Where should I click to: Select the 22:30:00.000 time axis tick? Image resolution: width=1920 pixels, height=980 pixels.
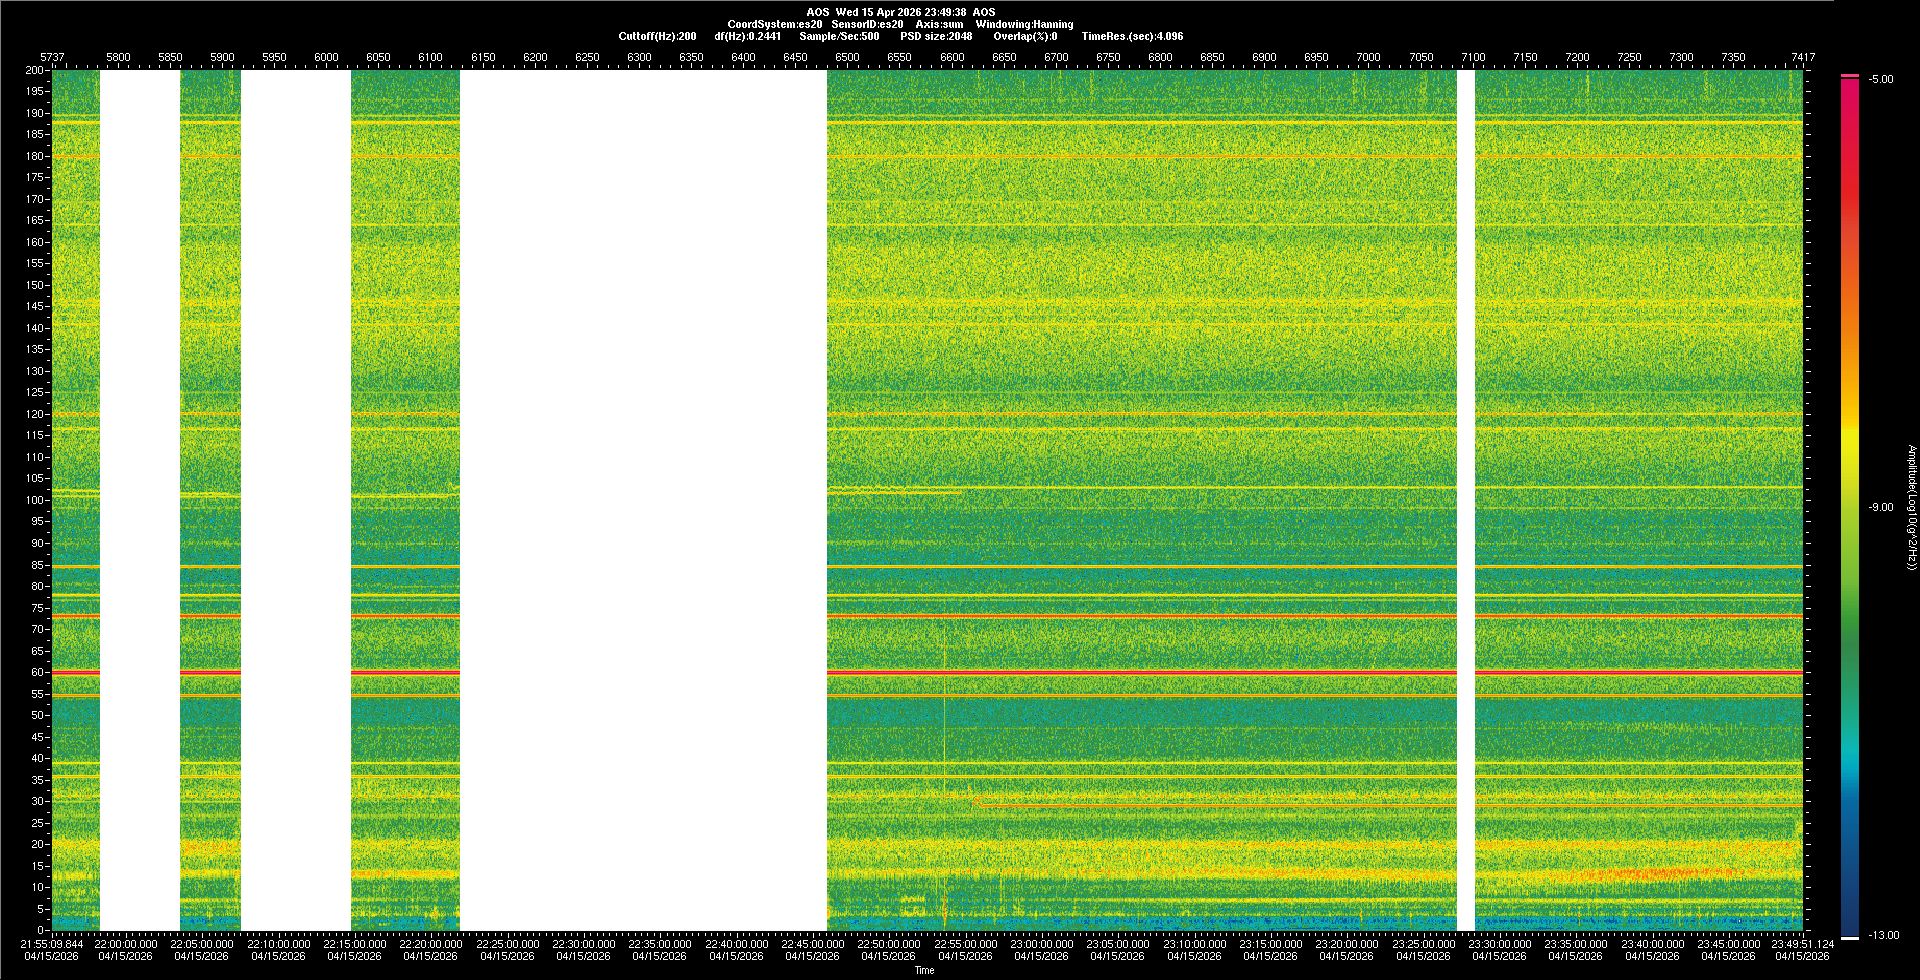point(583,944)
